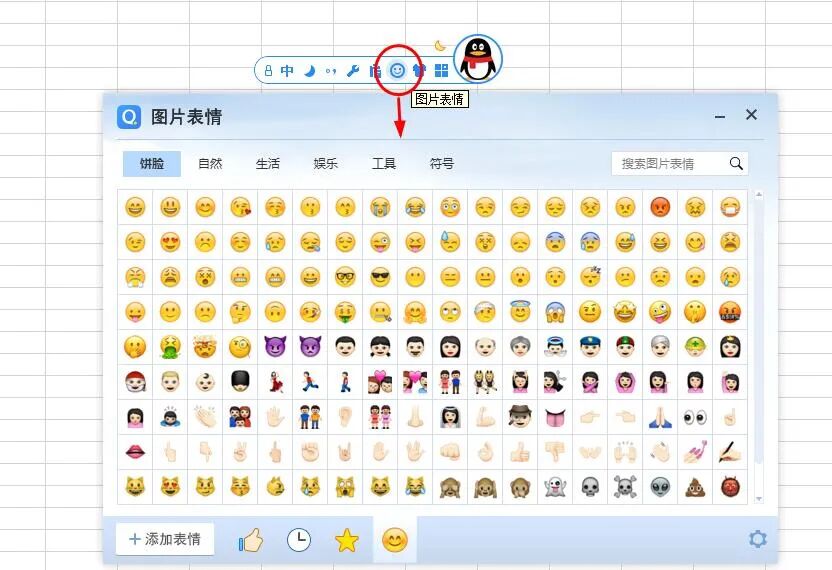
Task: Switch to the 生活 tab
Action: point(268,163)
